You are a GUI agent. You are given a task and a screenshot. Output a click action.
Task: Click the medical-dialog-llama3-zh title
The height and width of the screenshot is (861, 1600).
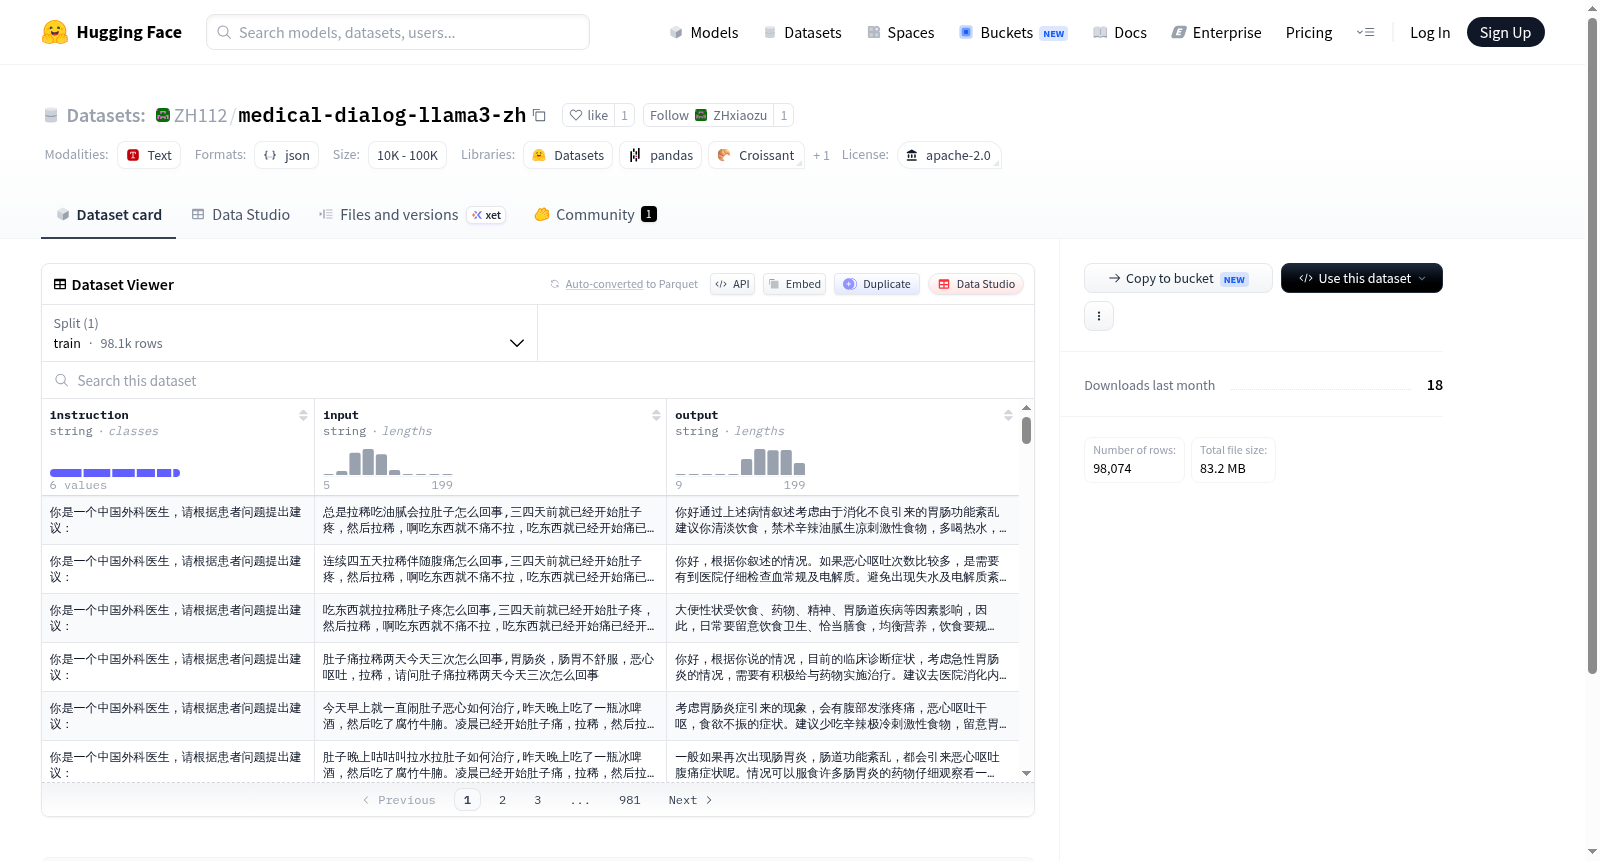tap(382, 115)
